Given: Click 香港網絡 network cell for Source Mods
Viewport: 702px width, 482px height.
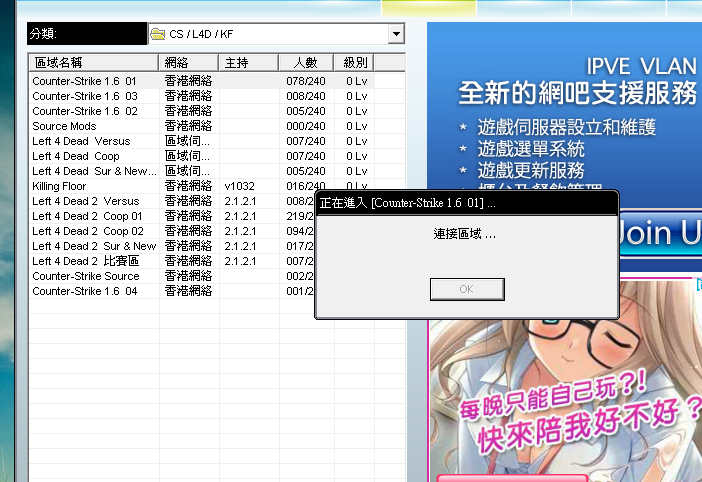Looking at the screenshot, I should point(188,126).
